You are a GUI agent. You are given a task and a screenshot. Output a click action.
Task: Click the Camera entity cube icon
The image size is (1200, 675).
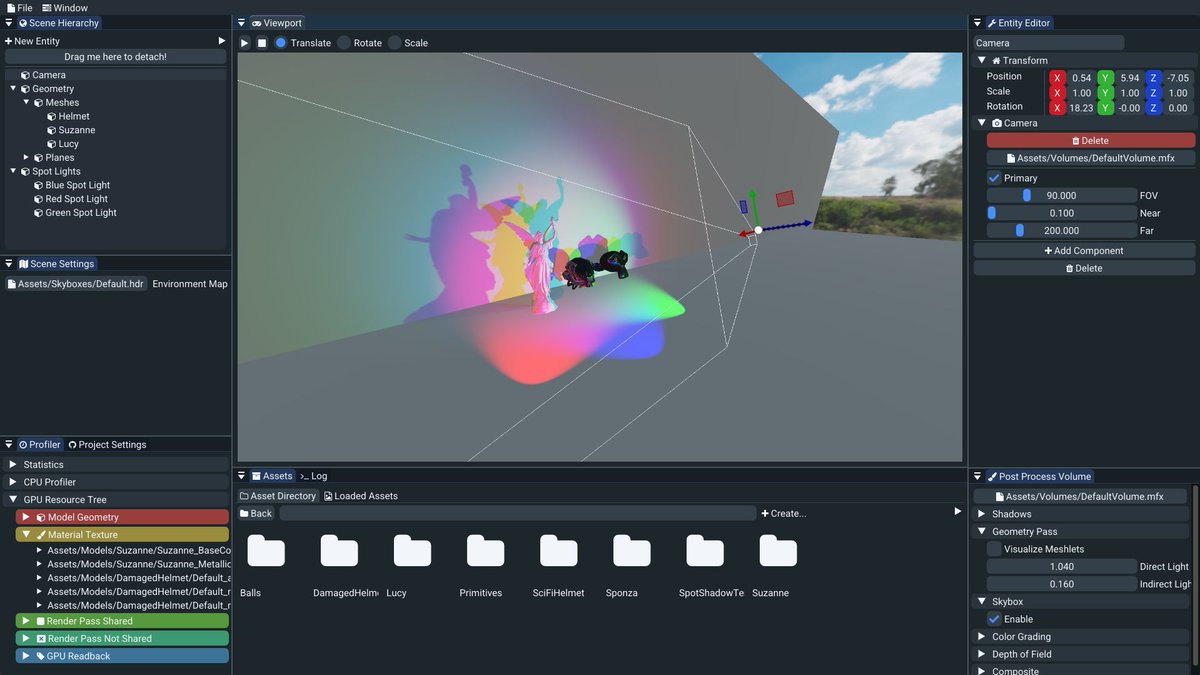point(25,75)
